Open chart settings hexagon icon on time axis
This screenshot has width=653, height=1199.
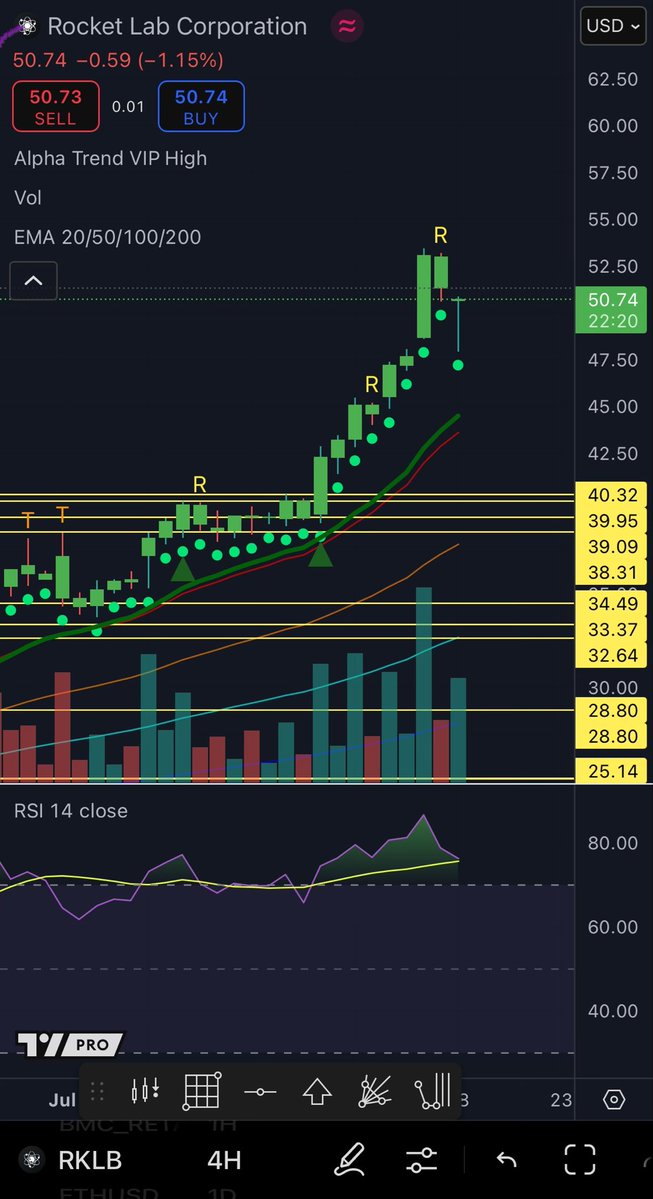click(614, 1100)
